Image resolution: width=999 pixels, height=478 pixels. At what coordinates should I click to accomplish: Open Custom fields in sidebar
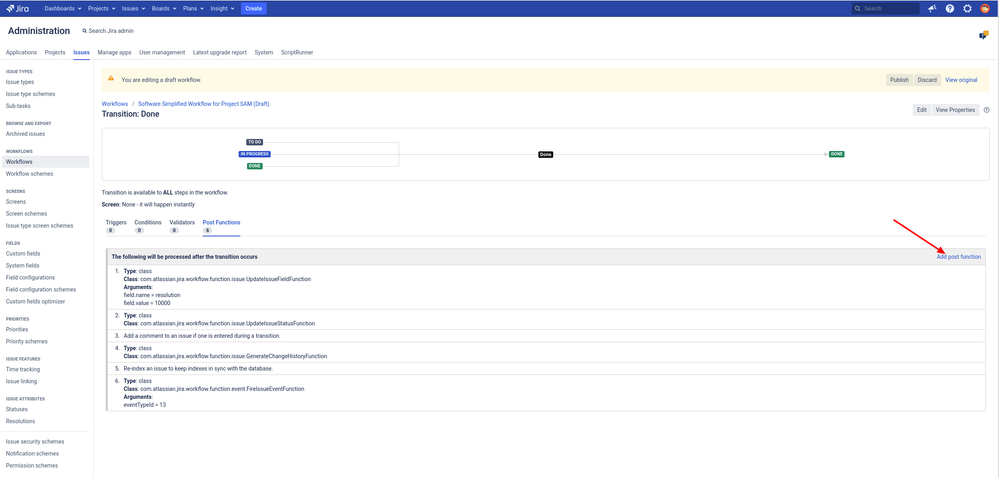(x=23, y=254)
